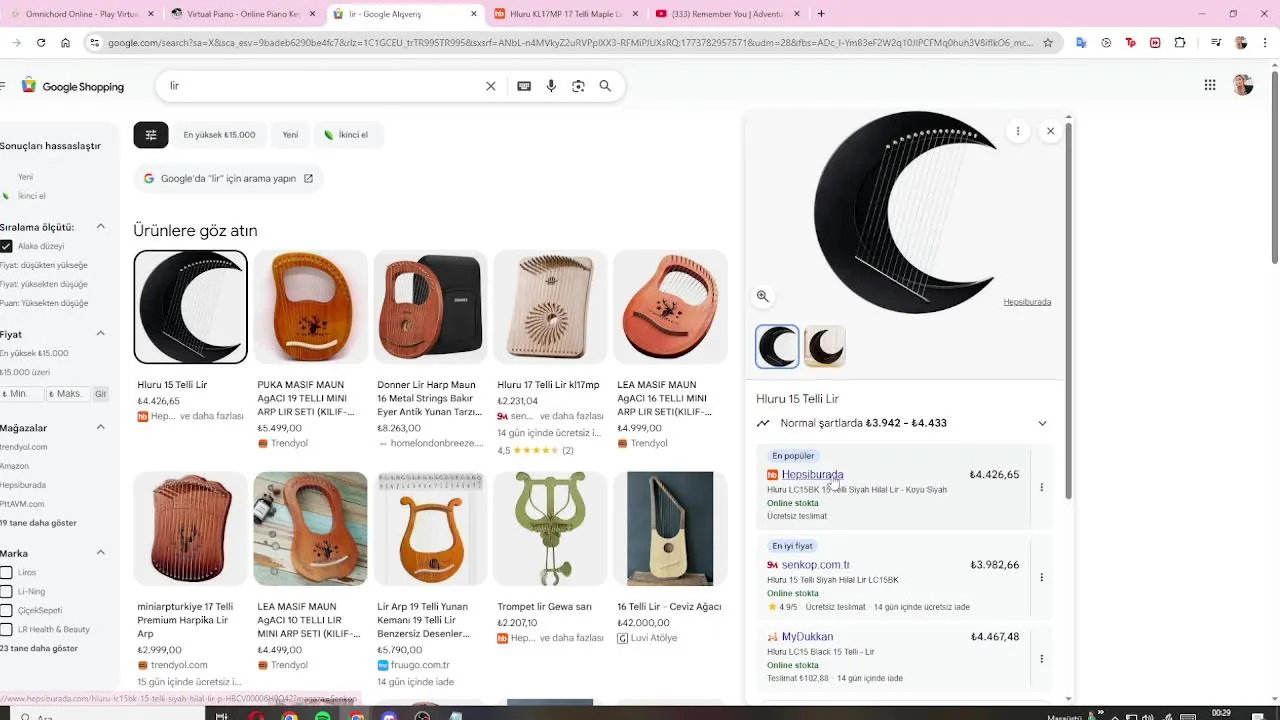This screenshot has height=720, width=1280.
Task: Collapse the Sıralama ölçütü section
Action: point(101,227)
